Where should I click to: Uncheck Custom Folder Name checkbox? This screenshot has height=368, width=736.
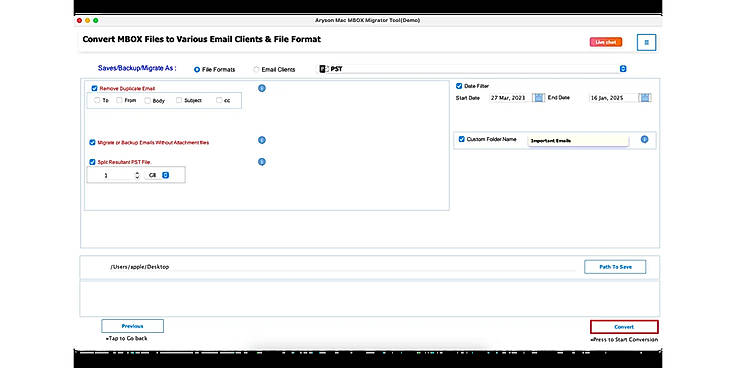[461, 139]
